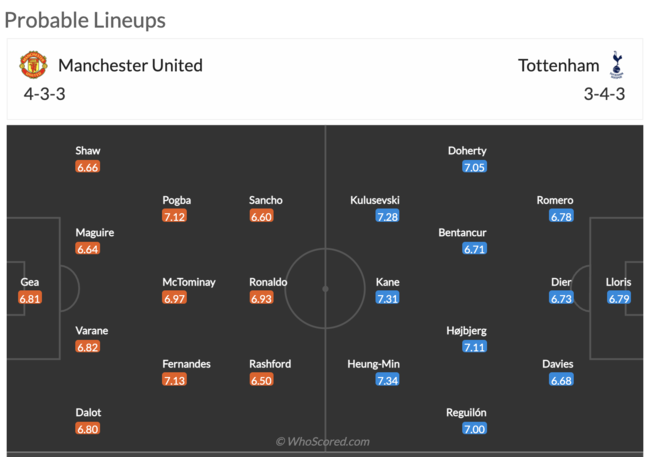The height and width of the screenshot is (457, 650).
Task: Click De Gea's 6.81 rating badge
Action: point(30,298)
